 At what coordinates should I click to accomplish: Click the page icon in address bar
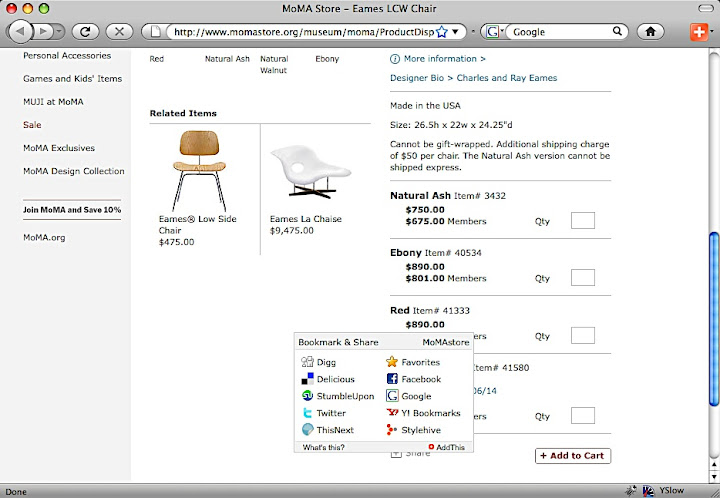[x=156, y=31]
